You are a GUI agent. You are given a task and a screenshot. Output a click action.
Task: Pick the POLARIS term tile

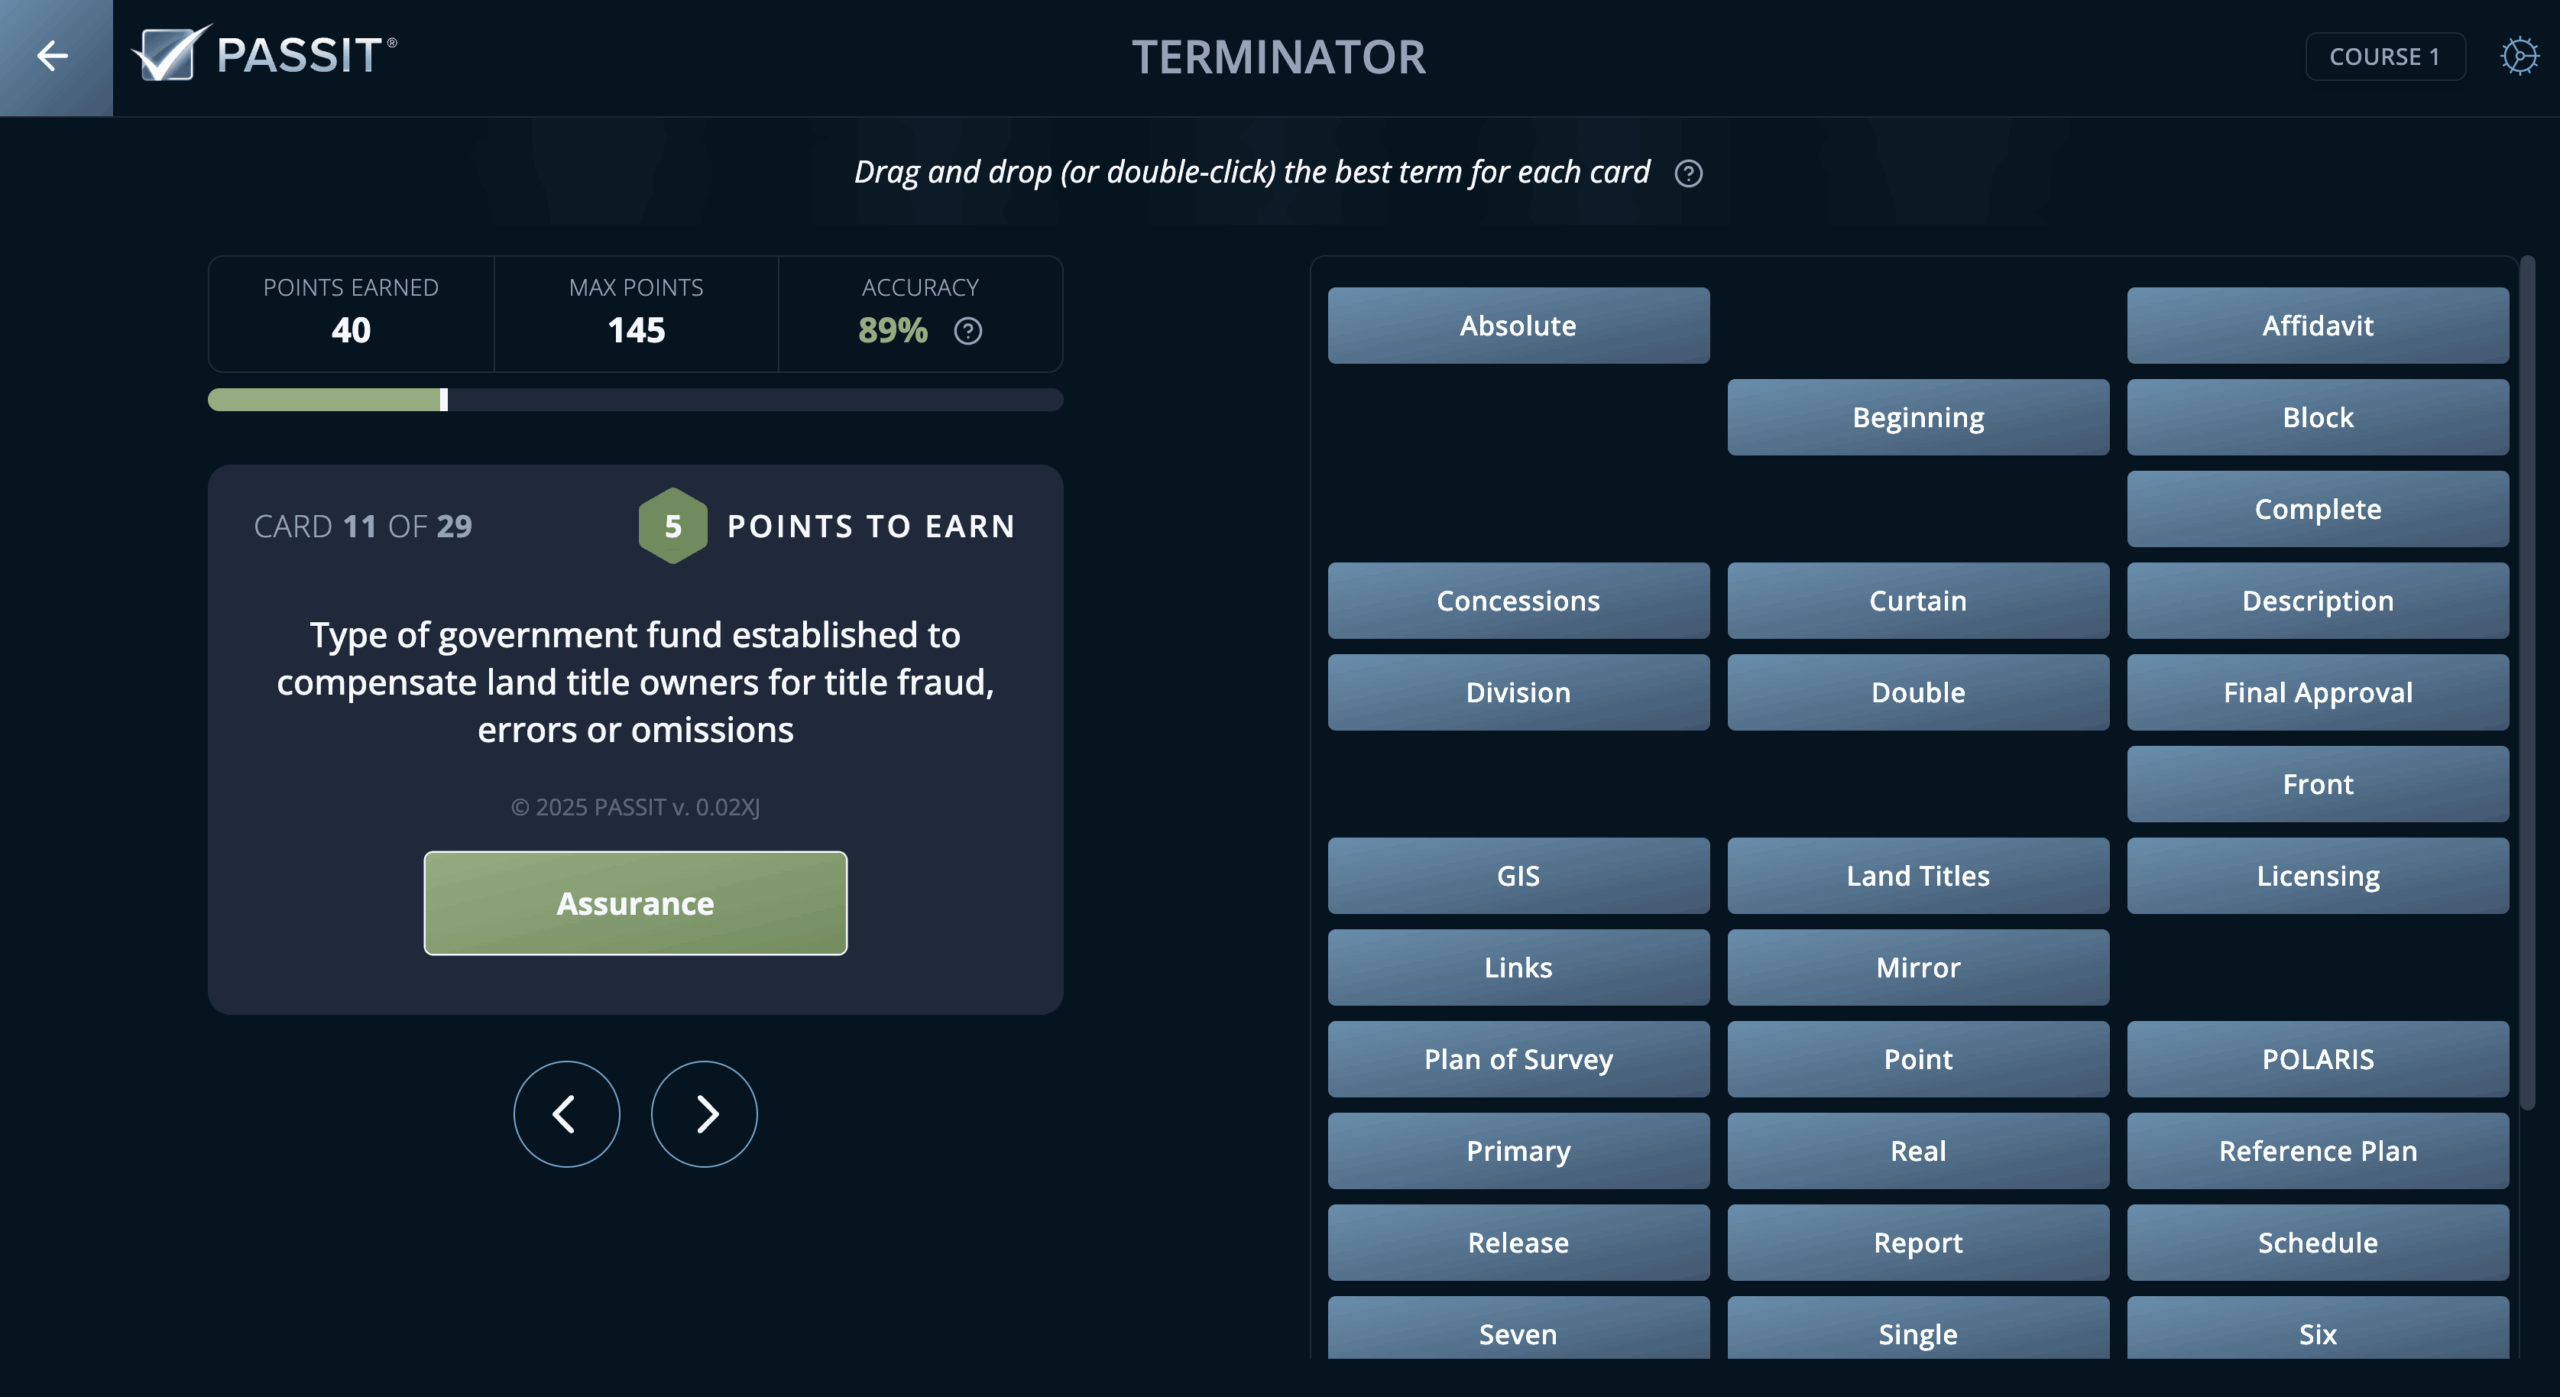[2317, 1059]
